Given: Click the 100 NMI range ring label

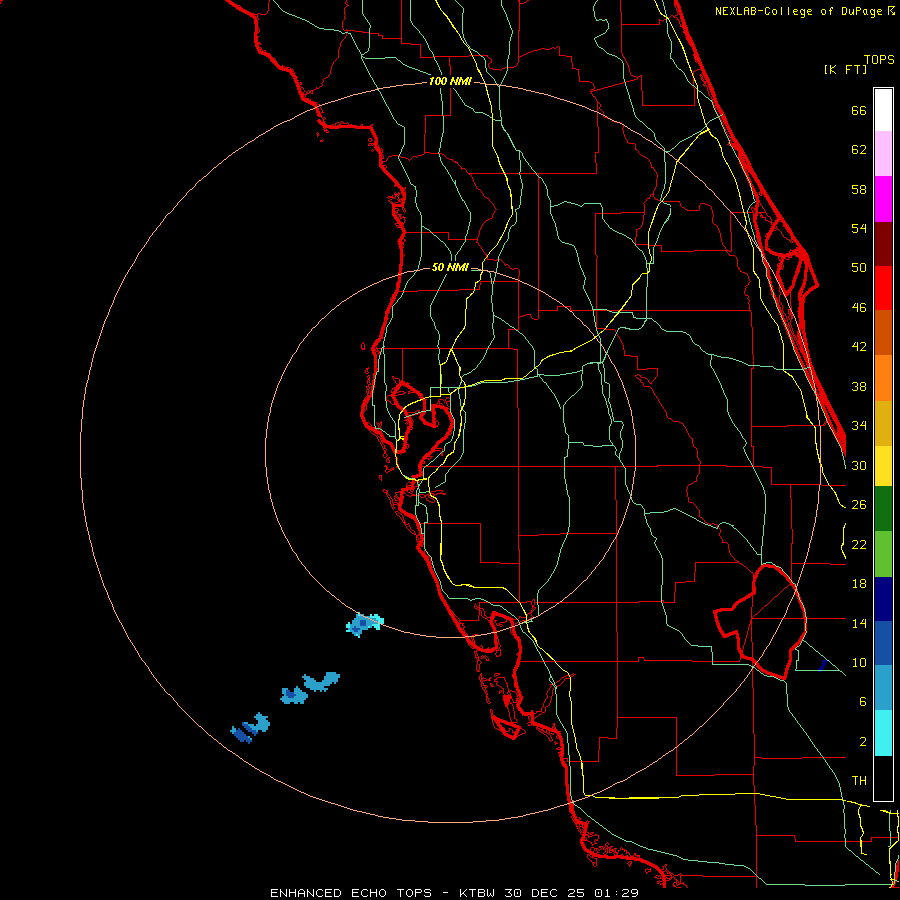Looking at the screenshot, I should pyautogui.click(x=450, y=81).
